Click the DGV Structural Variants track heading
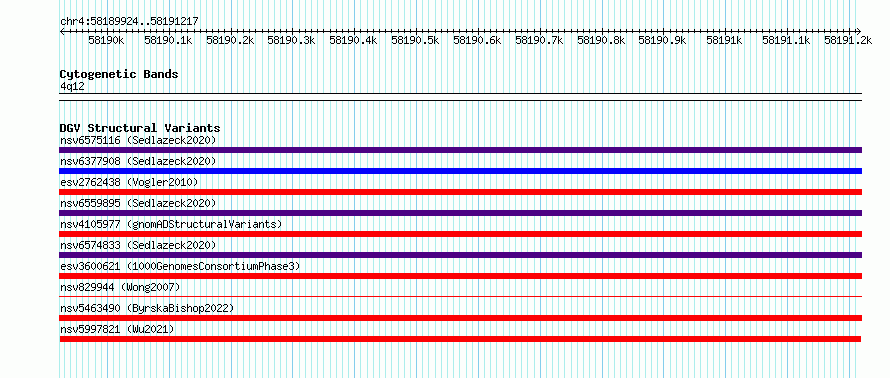The height and width of the screenshot is (378, 890). (140, 128)
